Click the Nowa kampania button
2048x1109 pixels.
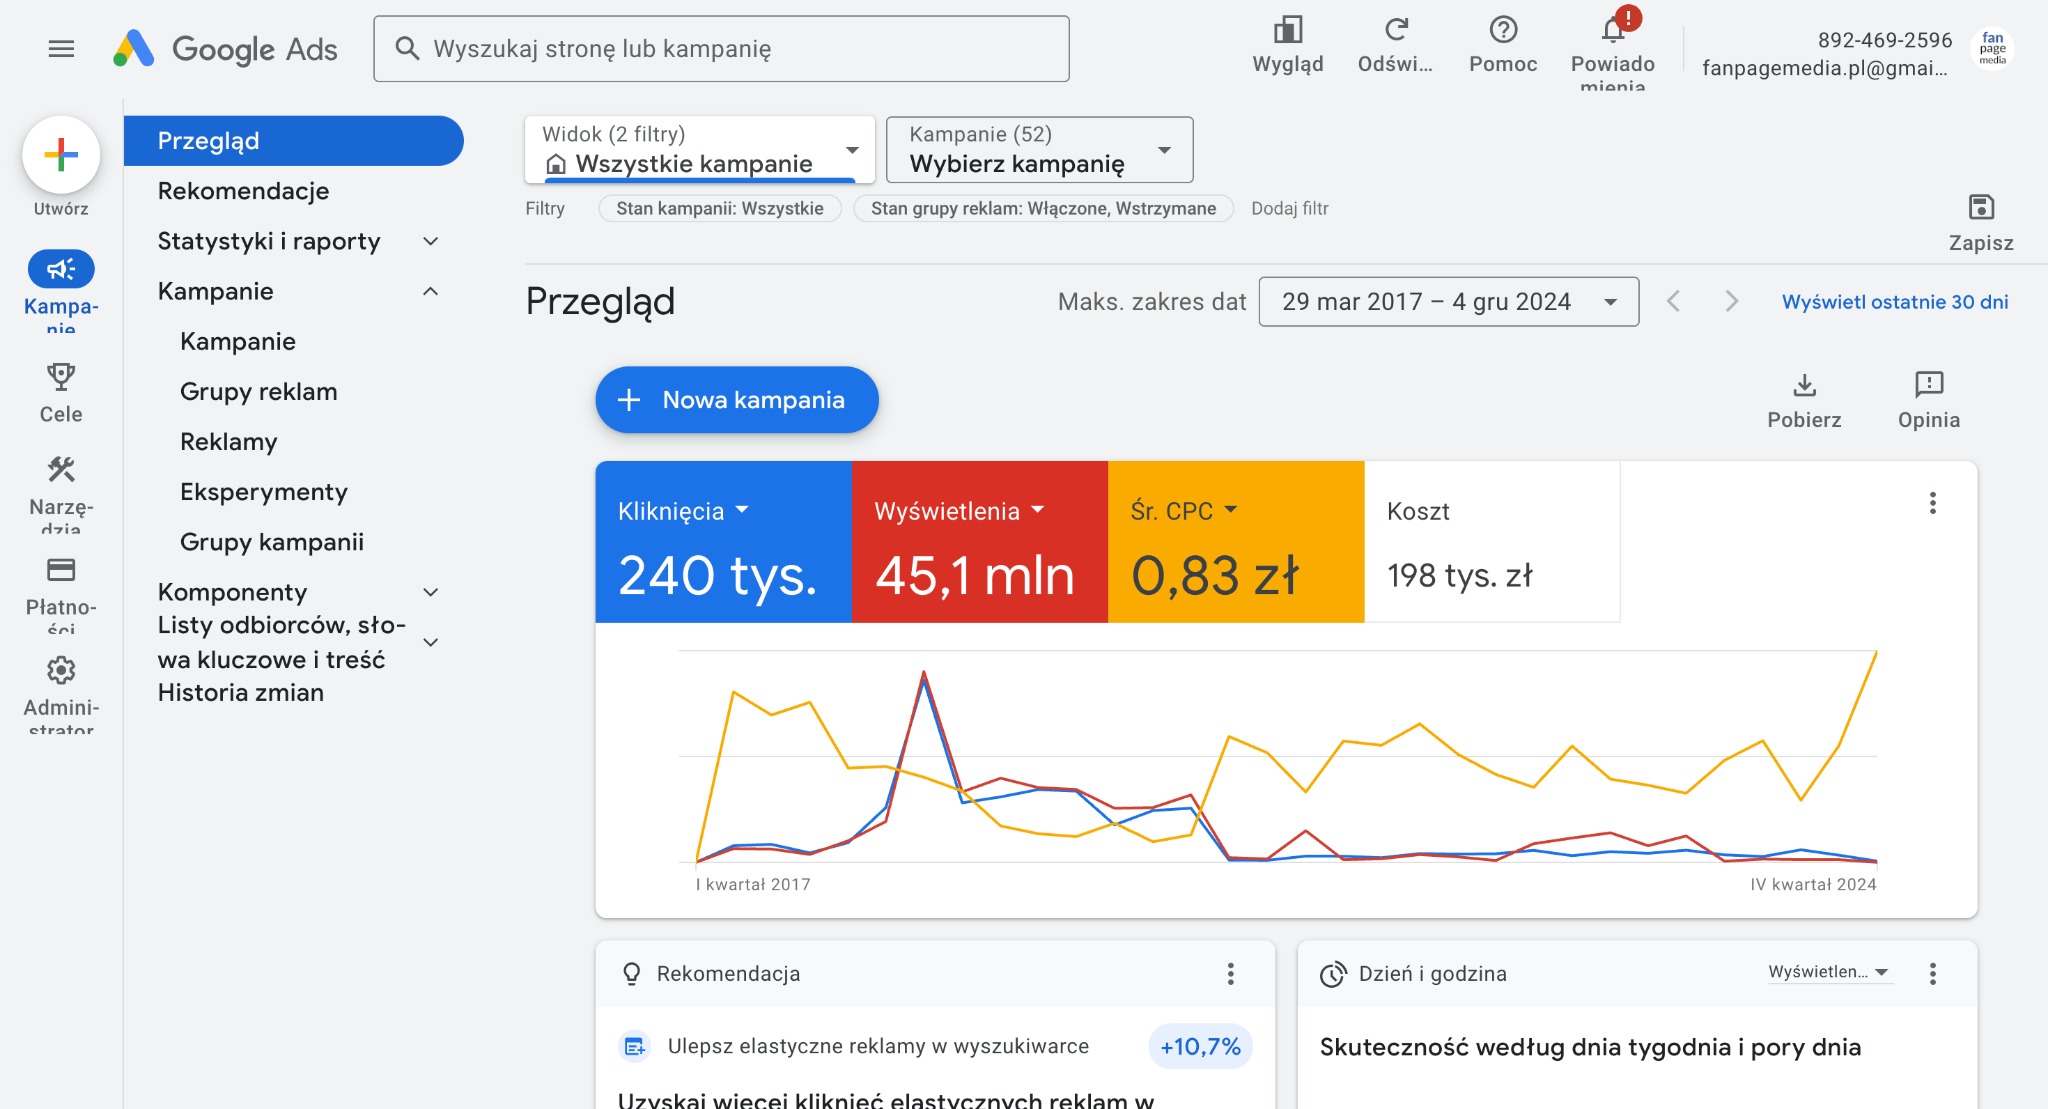[736, 399]
